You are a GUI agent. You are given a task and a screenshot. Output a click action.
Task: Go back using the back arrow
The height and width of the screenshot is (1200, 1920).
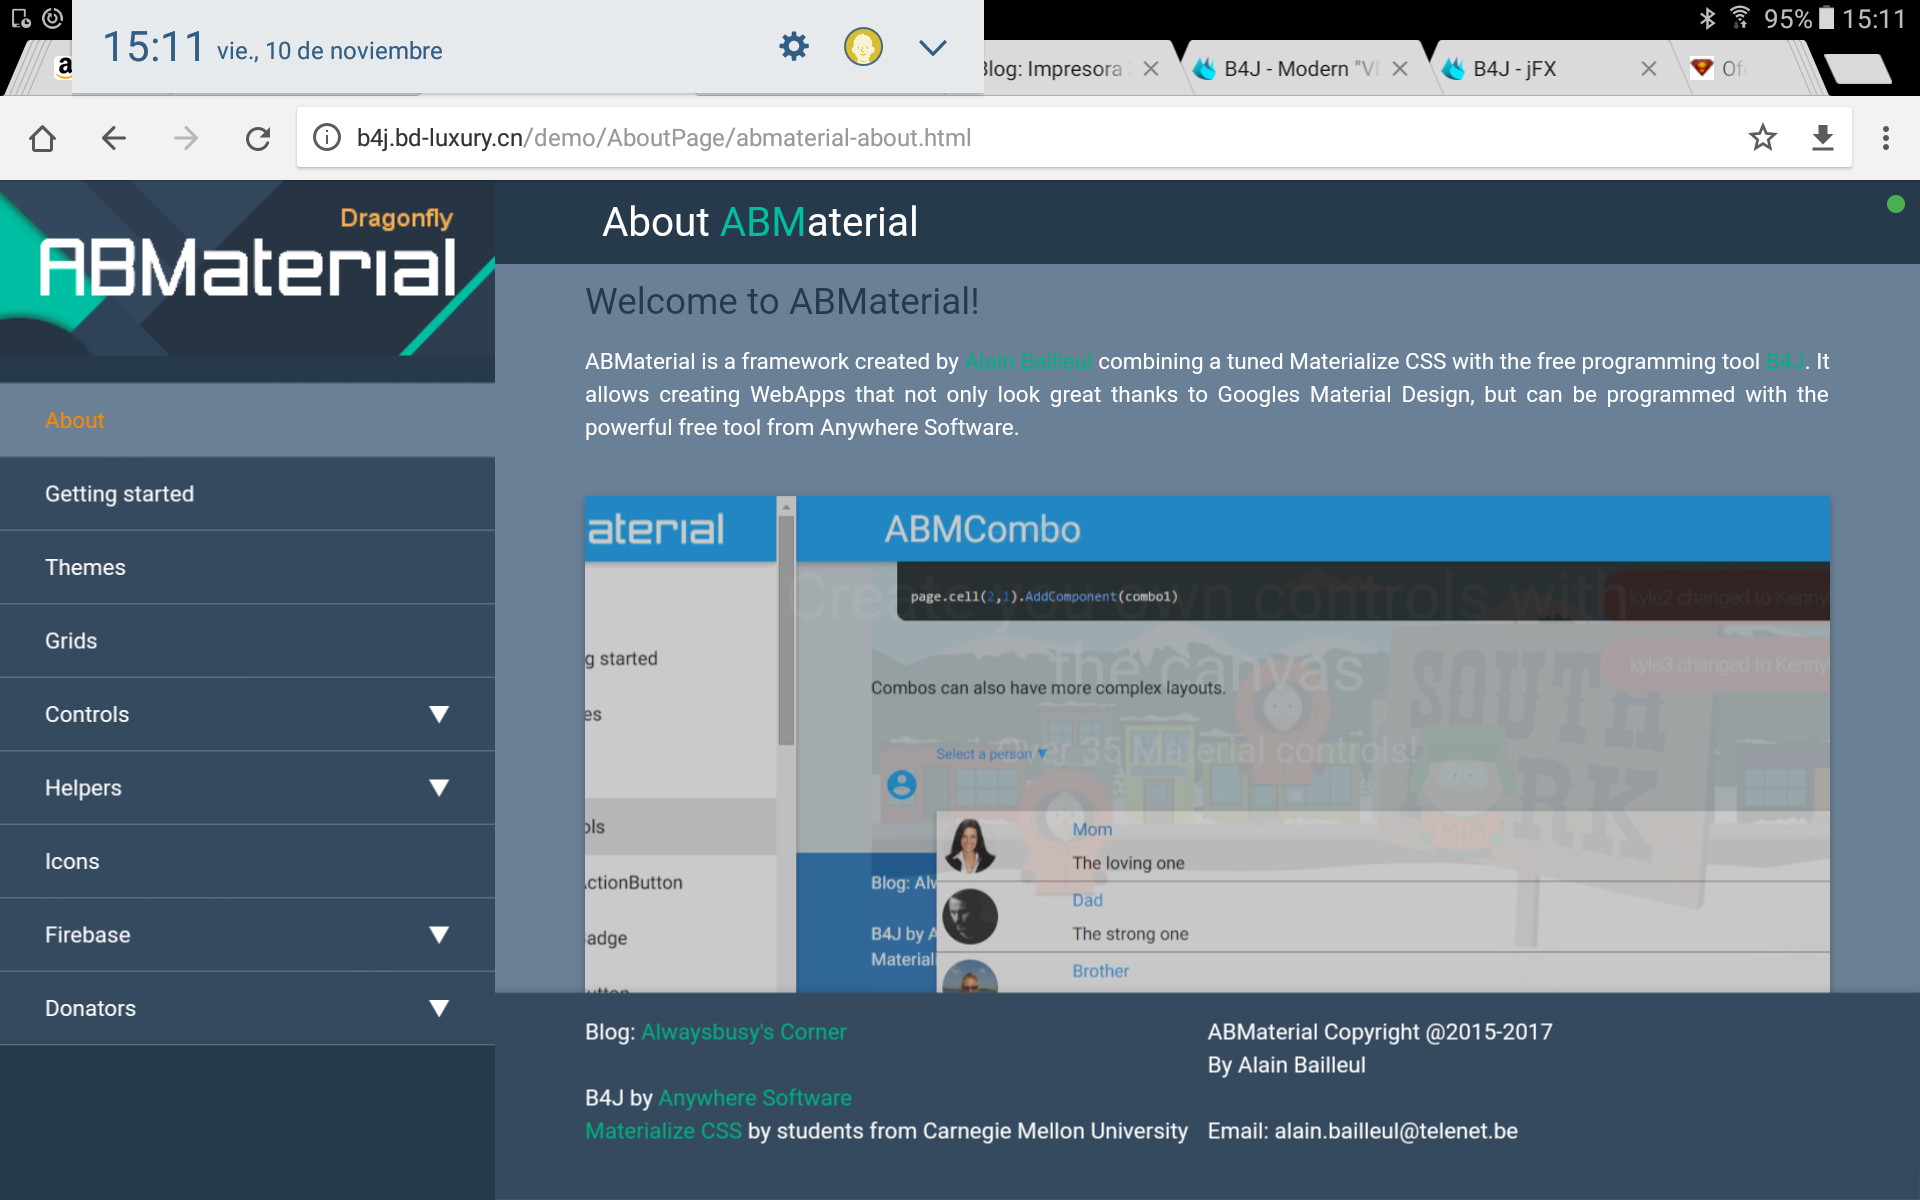114,138
